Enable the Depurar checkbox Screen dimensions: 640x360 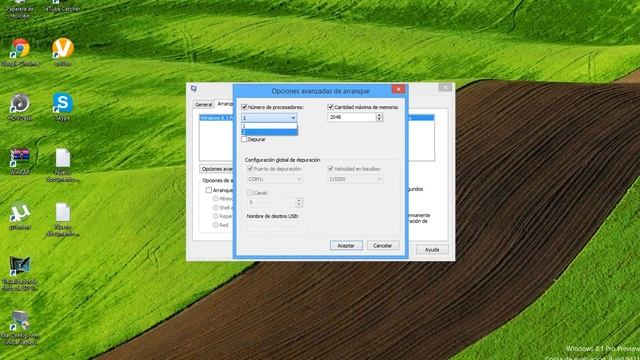244,139
